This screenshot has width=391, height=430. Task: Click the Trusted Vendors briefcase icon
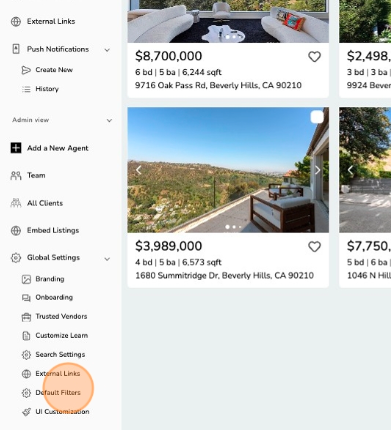[x=26, y=317]
